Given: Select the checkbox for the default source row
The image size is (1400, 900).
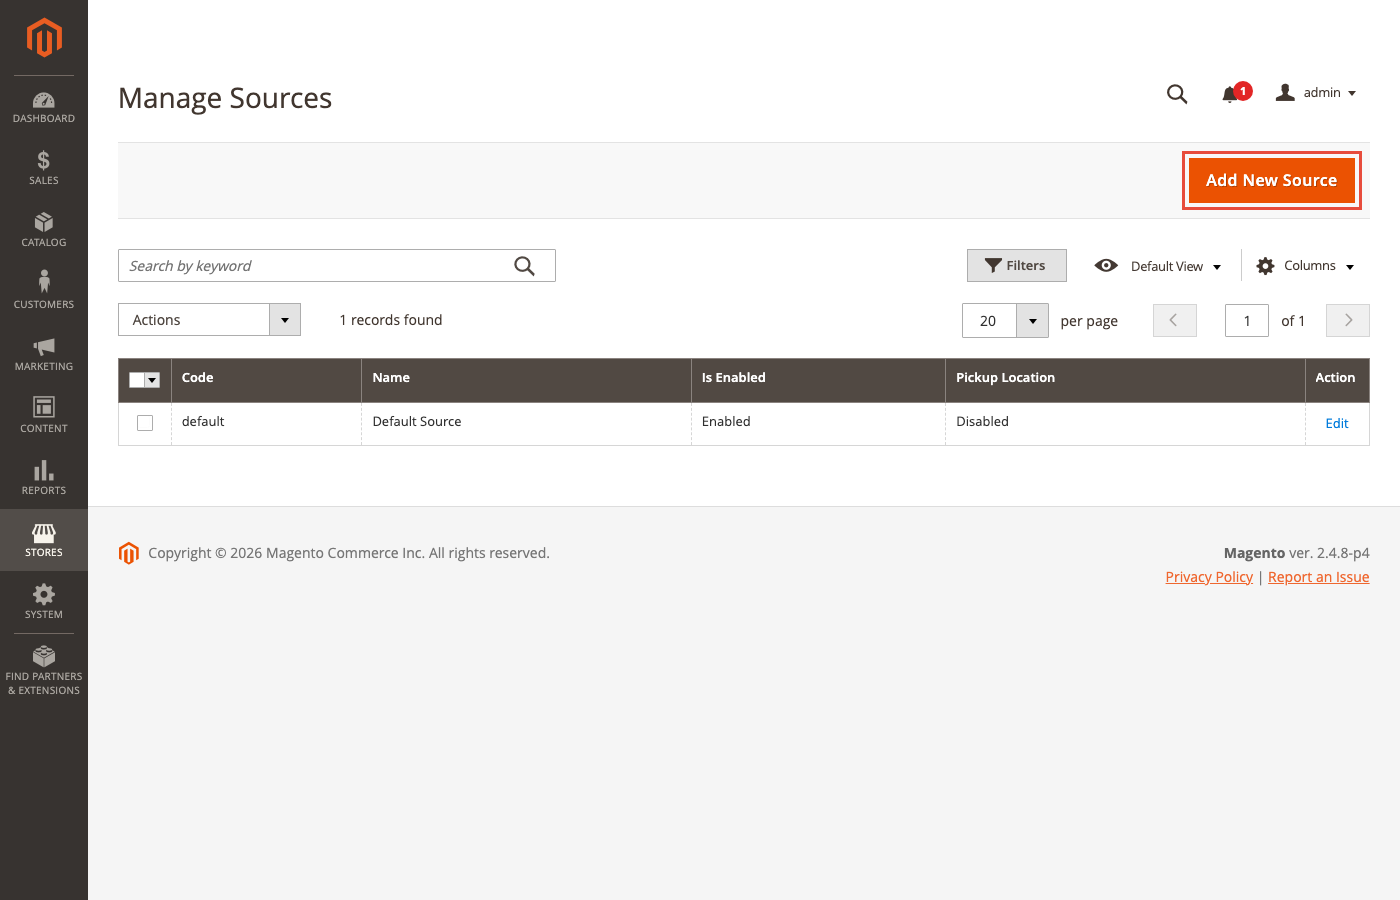Looking at the screenshot, I should (x=144, y=423).
